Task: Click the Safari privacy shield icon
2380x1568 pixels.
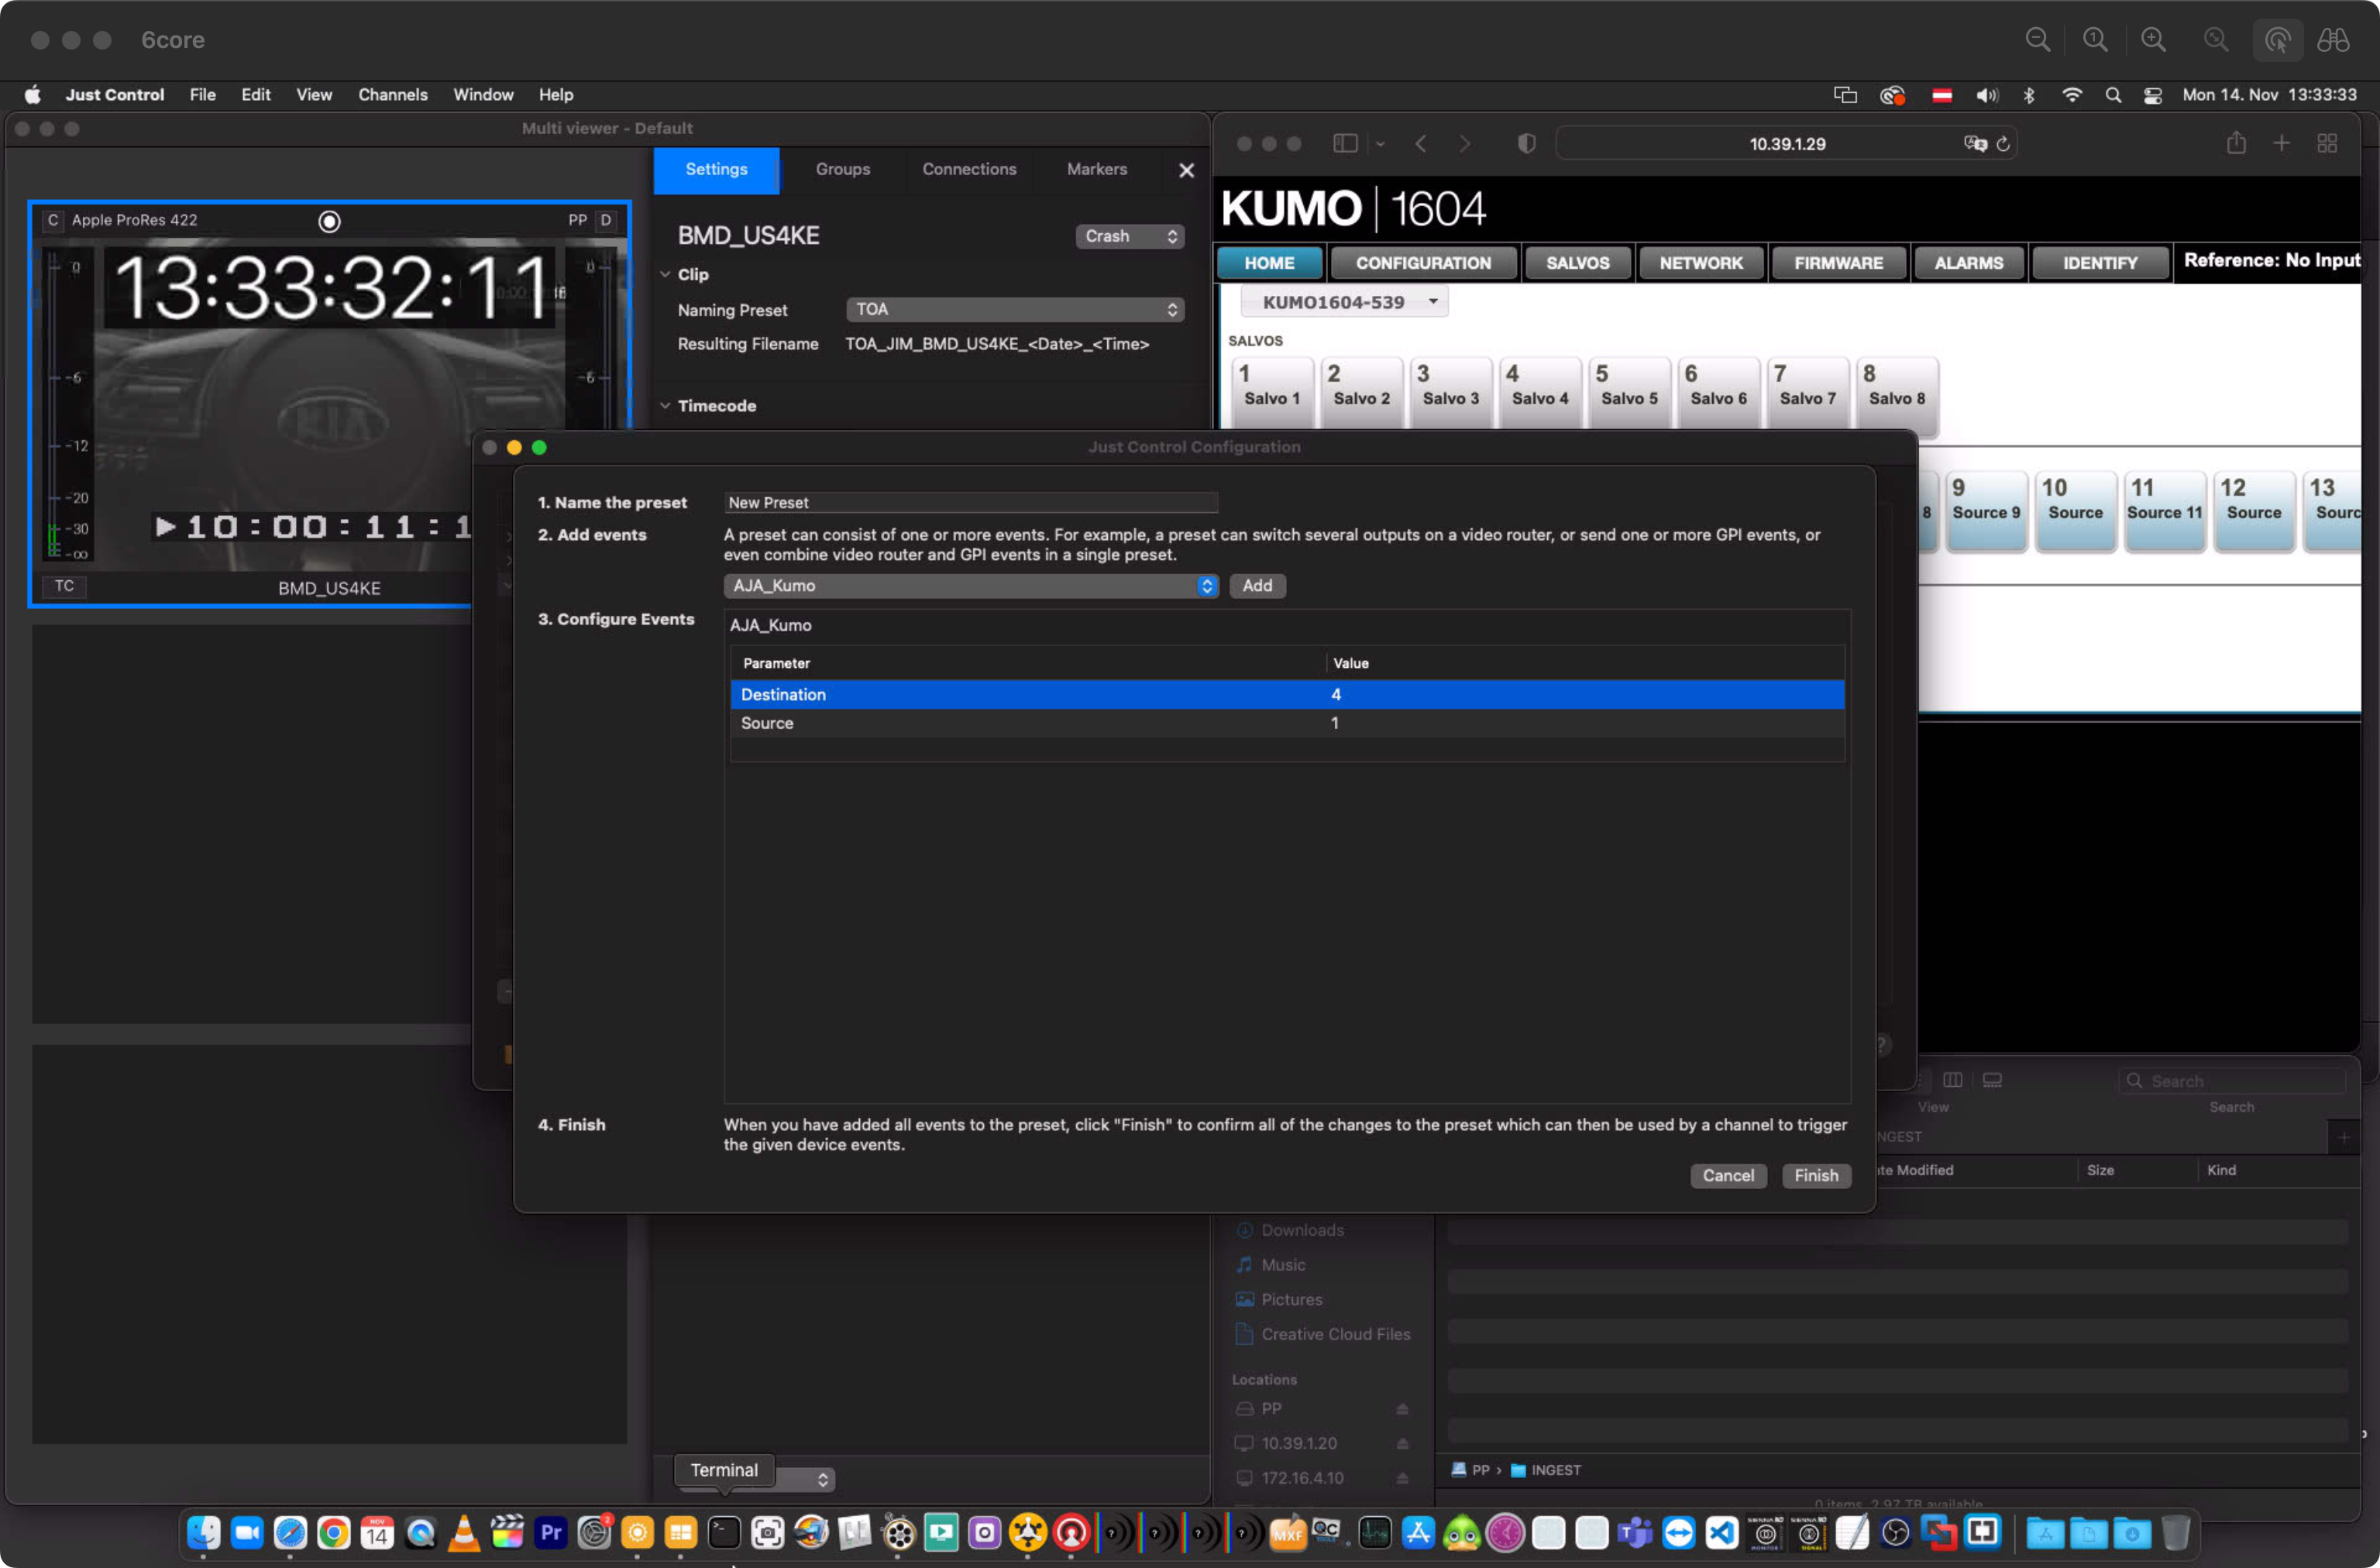Action: [1526, 144]
